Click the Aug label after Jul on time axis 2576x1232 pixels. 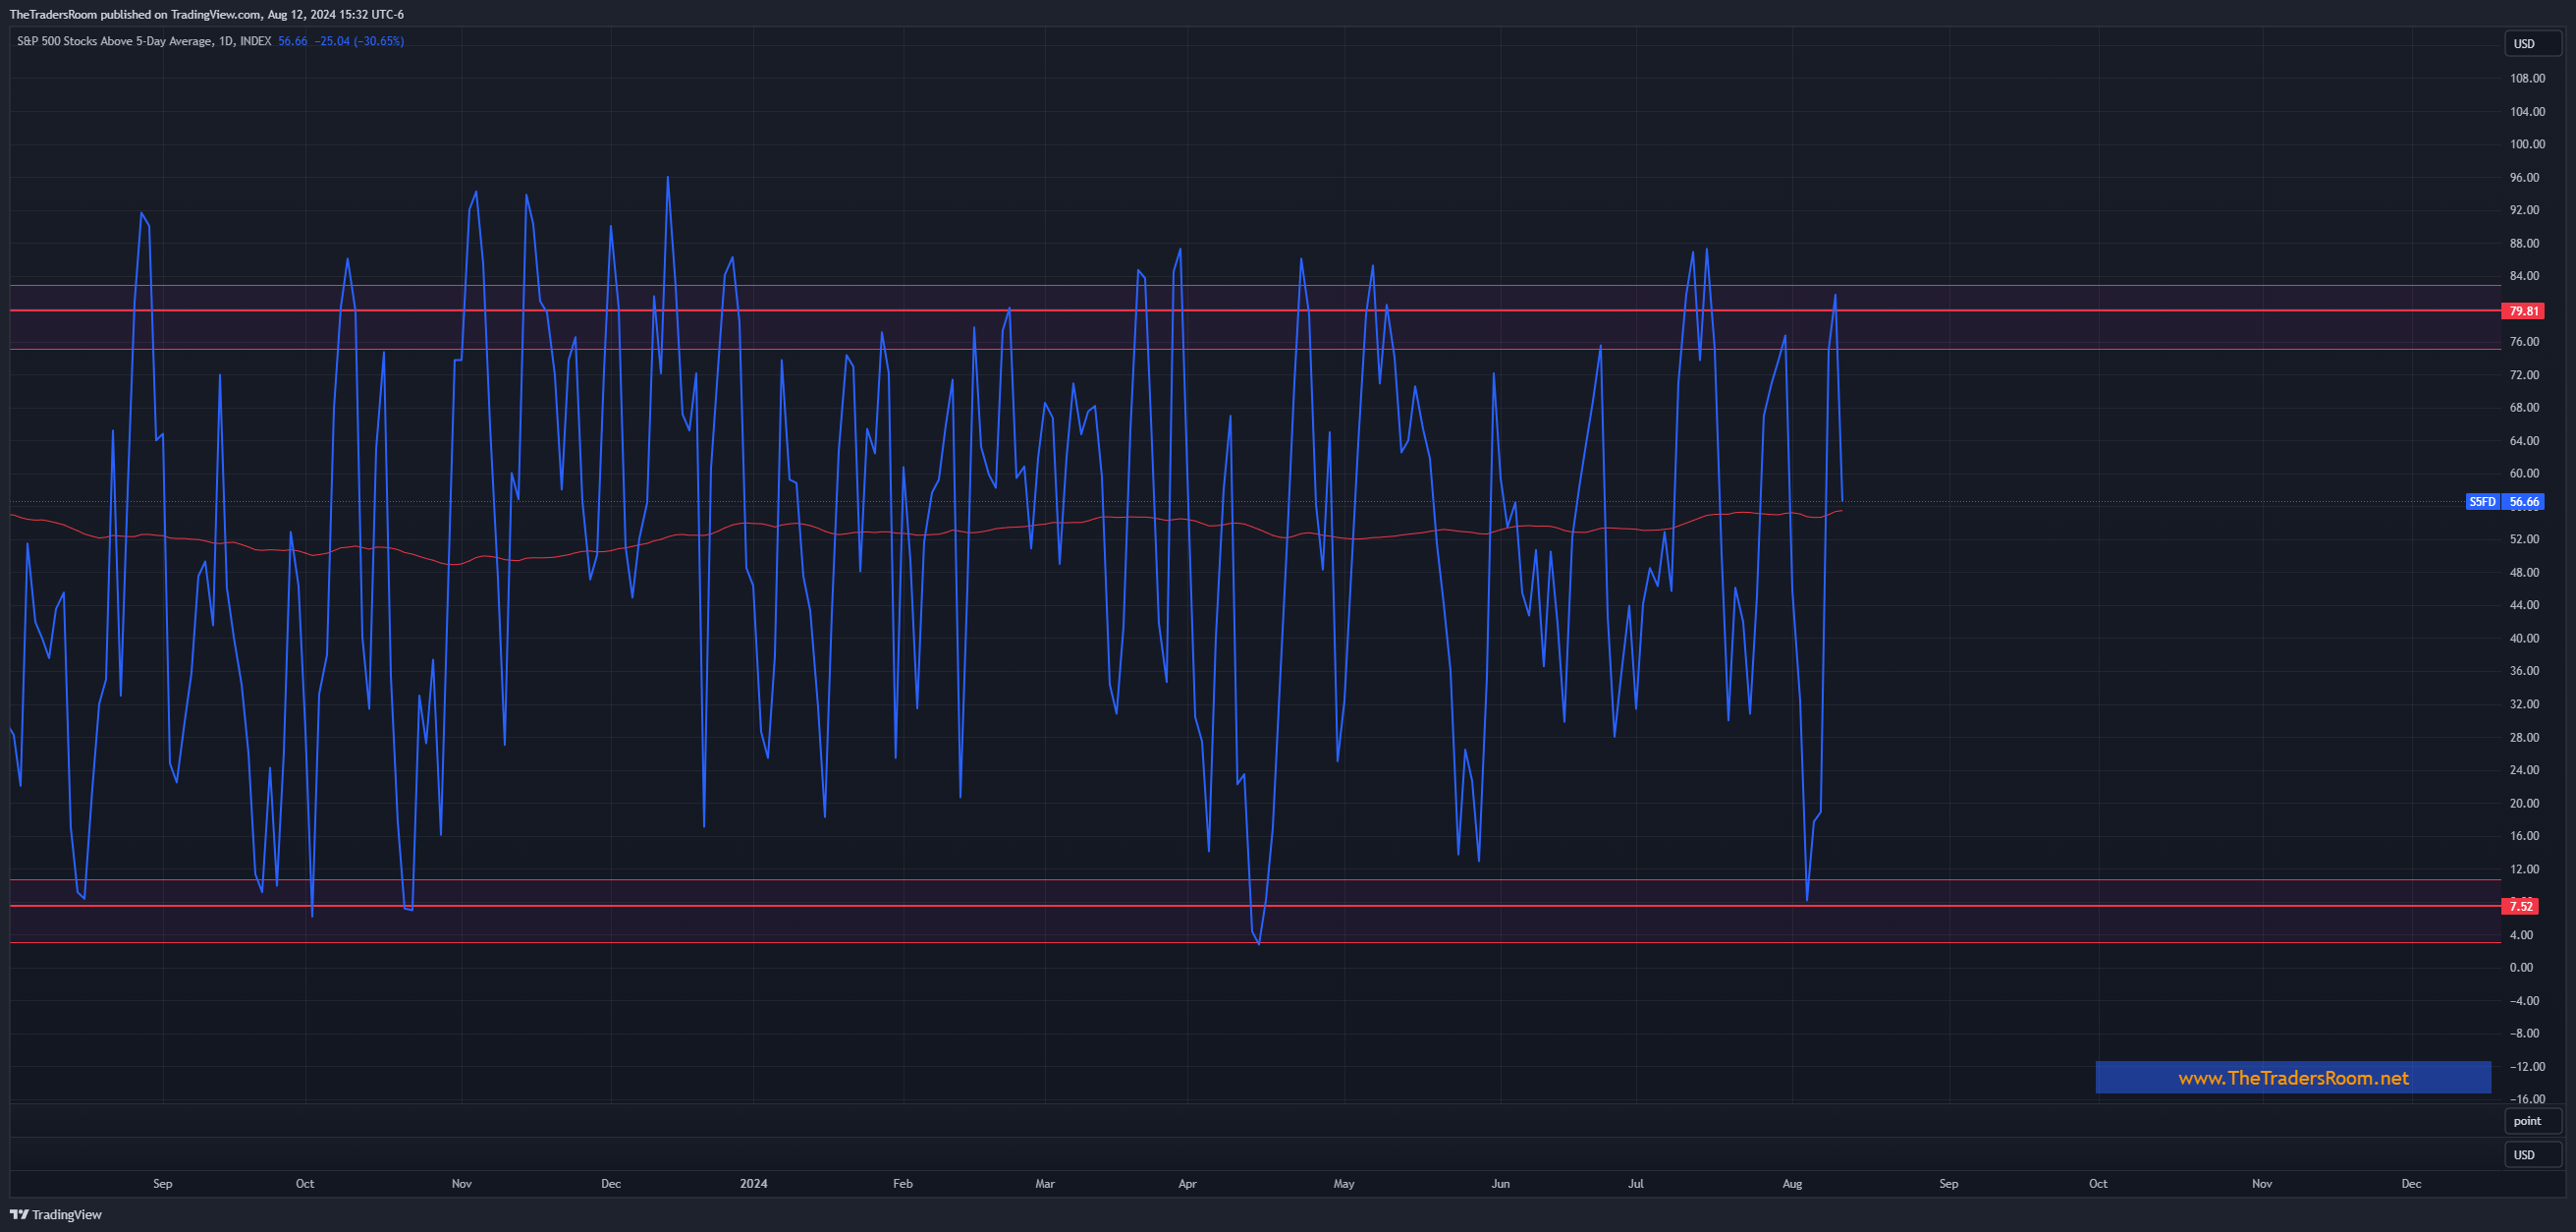point(1792,1183)
